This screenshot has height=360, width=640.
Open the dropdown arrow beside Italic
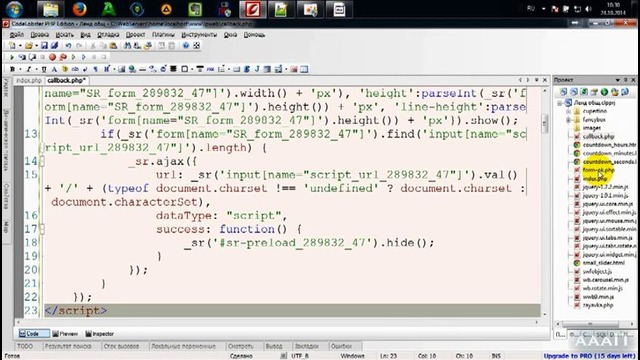pyautogui.click(x=36, y=69)
